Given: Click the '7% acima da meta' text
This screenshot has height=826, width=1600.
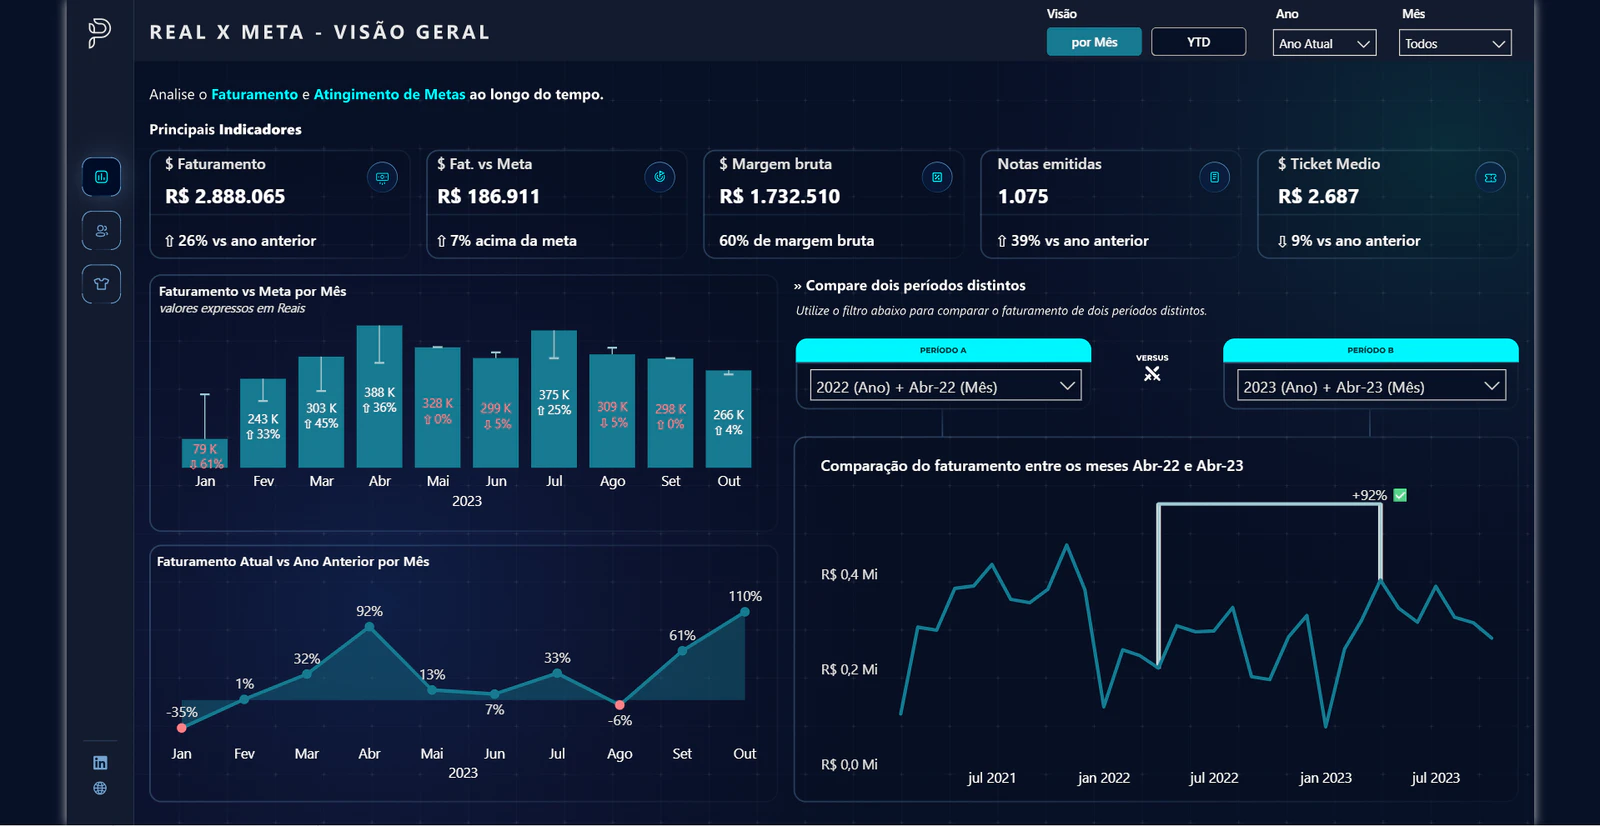Looking at the screenshot, I should [507, 241].
